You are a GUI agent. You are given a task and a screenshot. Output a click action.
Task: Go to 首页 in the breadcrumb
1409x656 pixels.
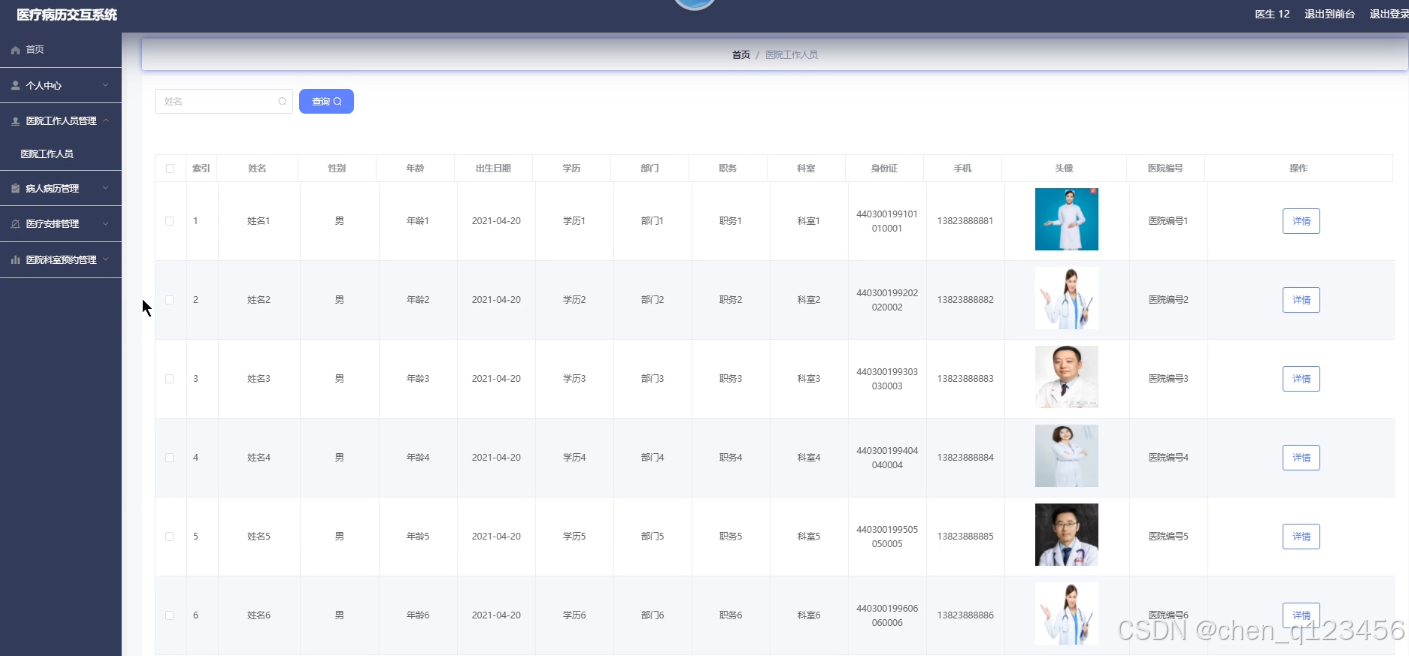click(x=741, y=55)
